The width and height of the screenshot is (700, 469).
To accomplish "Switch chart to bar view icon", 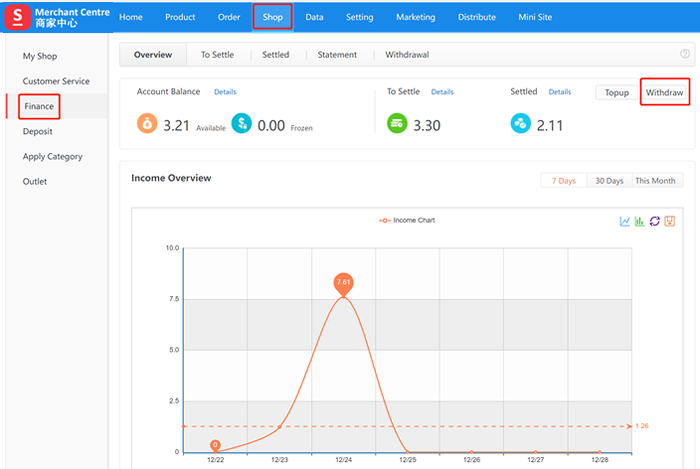I will (640, 221).
